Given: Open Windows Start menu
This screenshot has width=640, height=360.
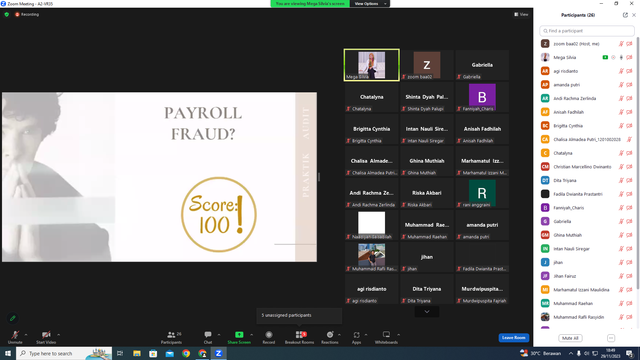Looking at the screenshot, I should click(x=8, y=353).
